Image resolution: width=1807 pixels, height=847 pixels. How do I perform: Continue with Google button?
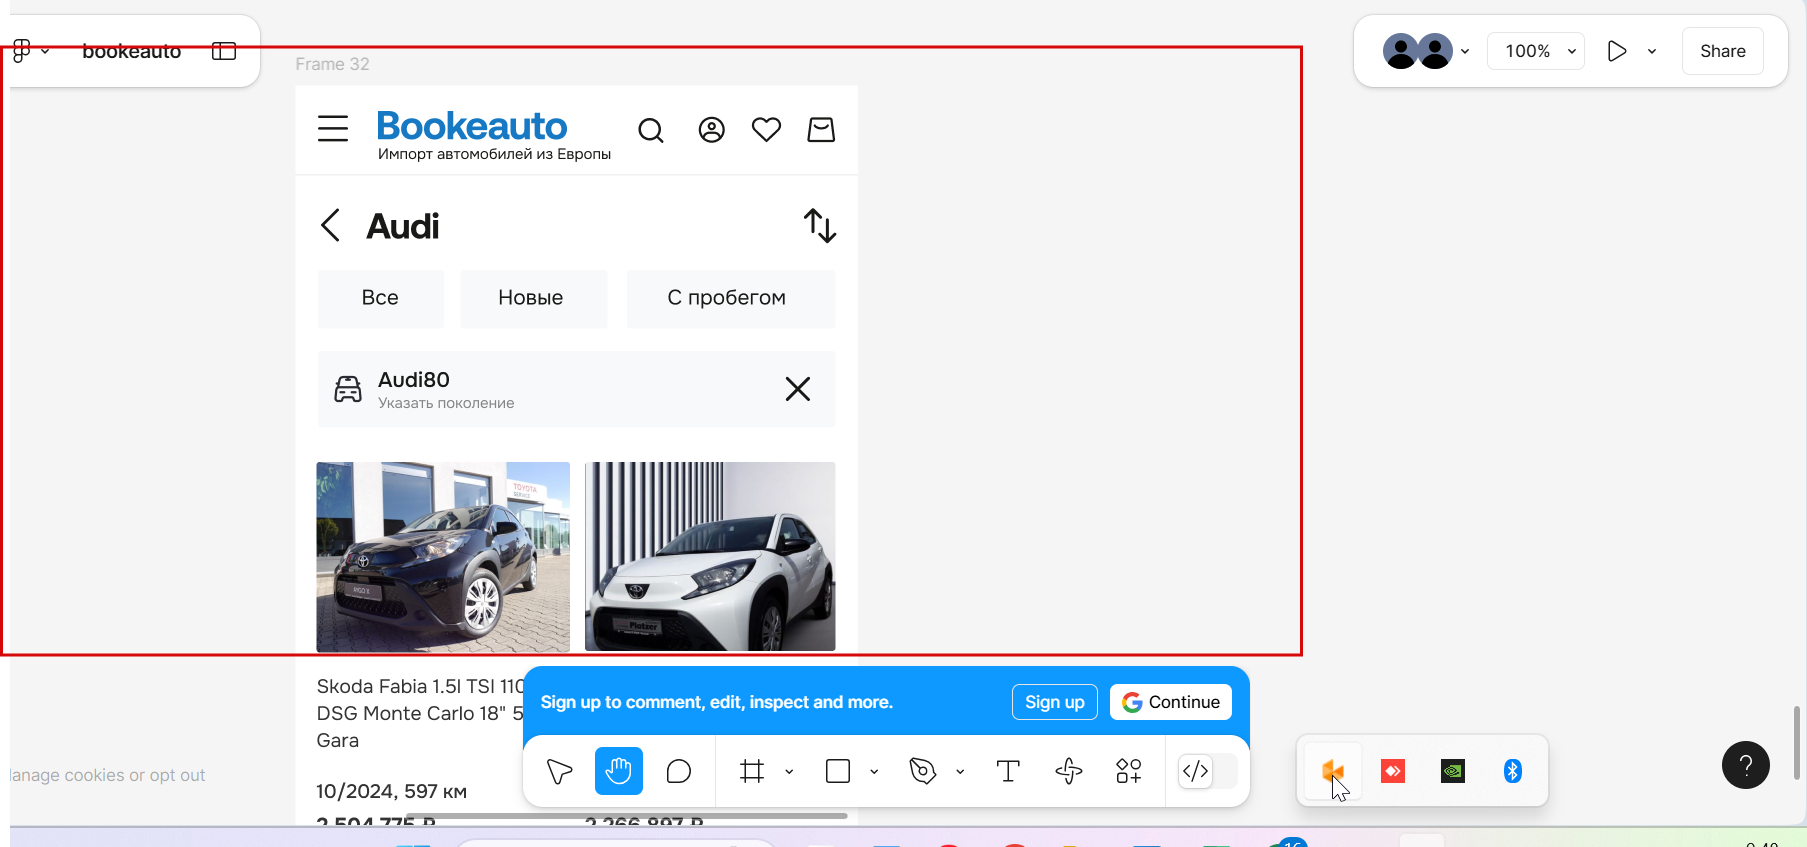(1171, 702)
